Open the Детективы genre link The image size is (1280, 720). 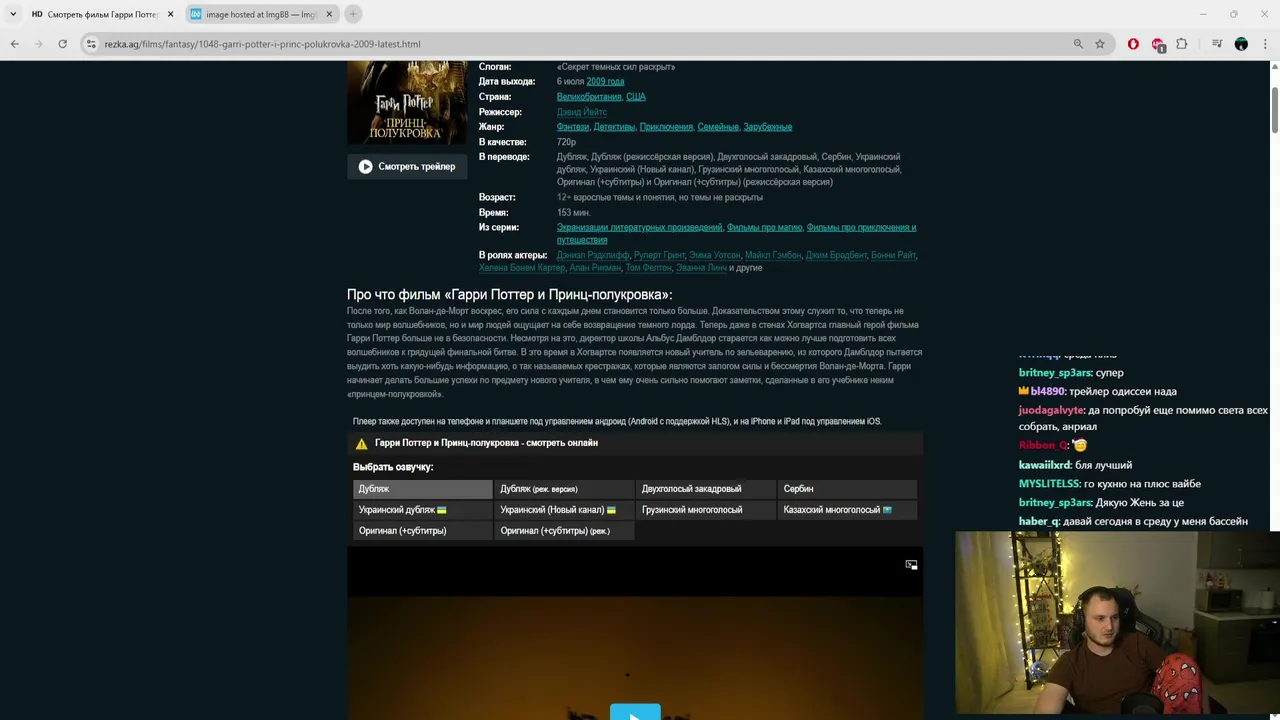click(614, 127)
